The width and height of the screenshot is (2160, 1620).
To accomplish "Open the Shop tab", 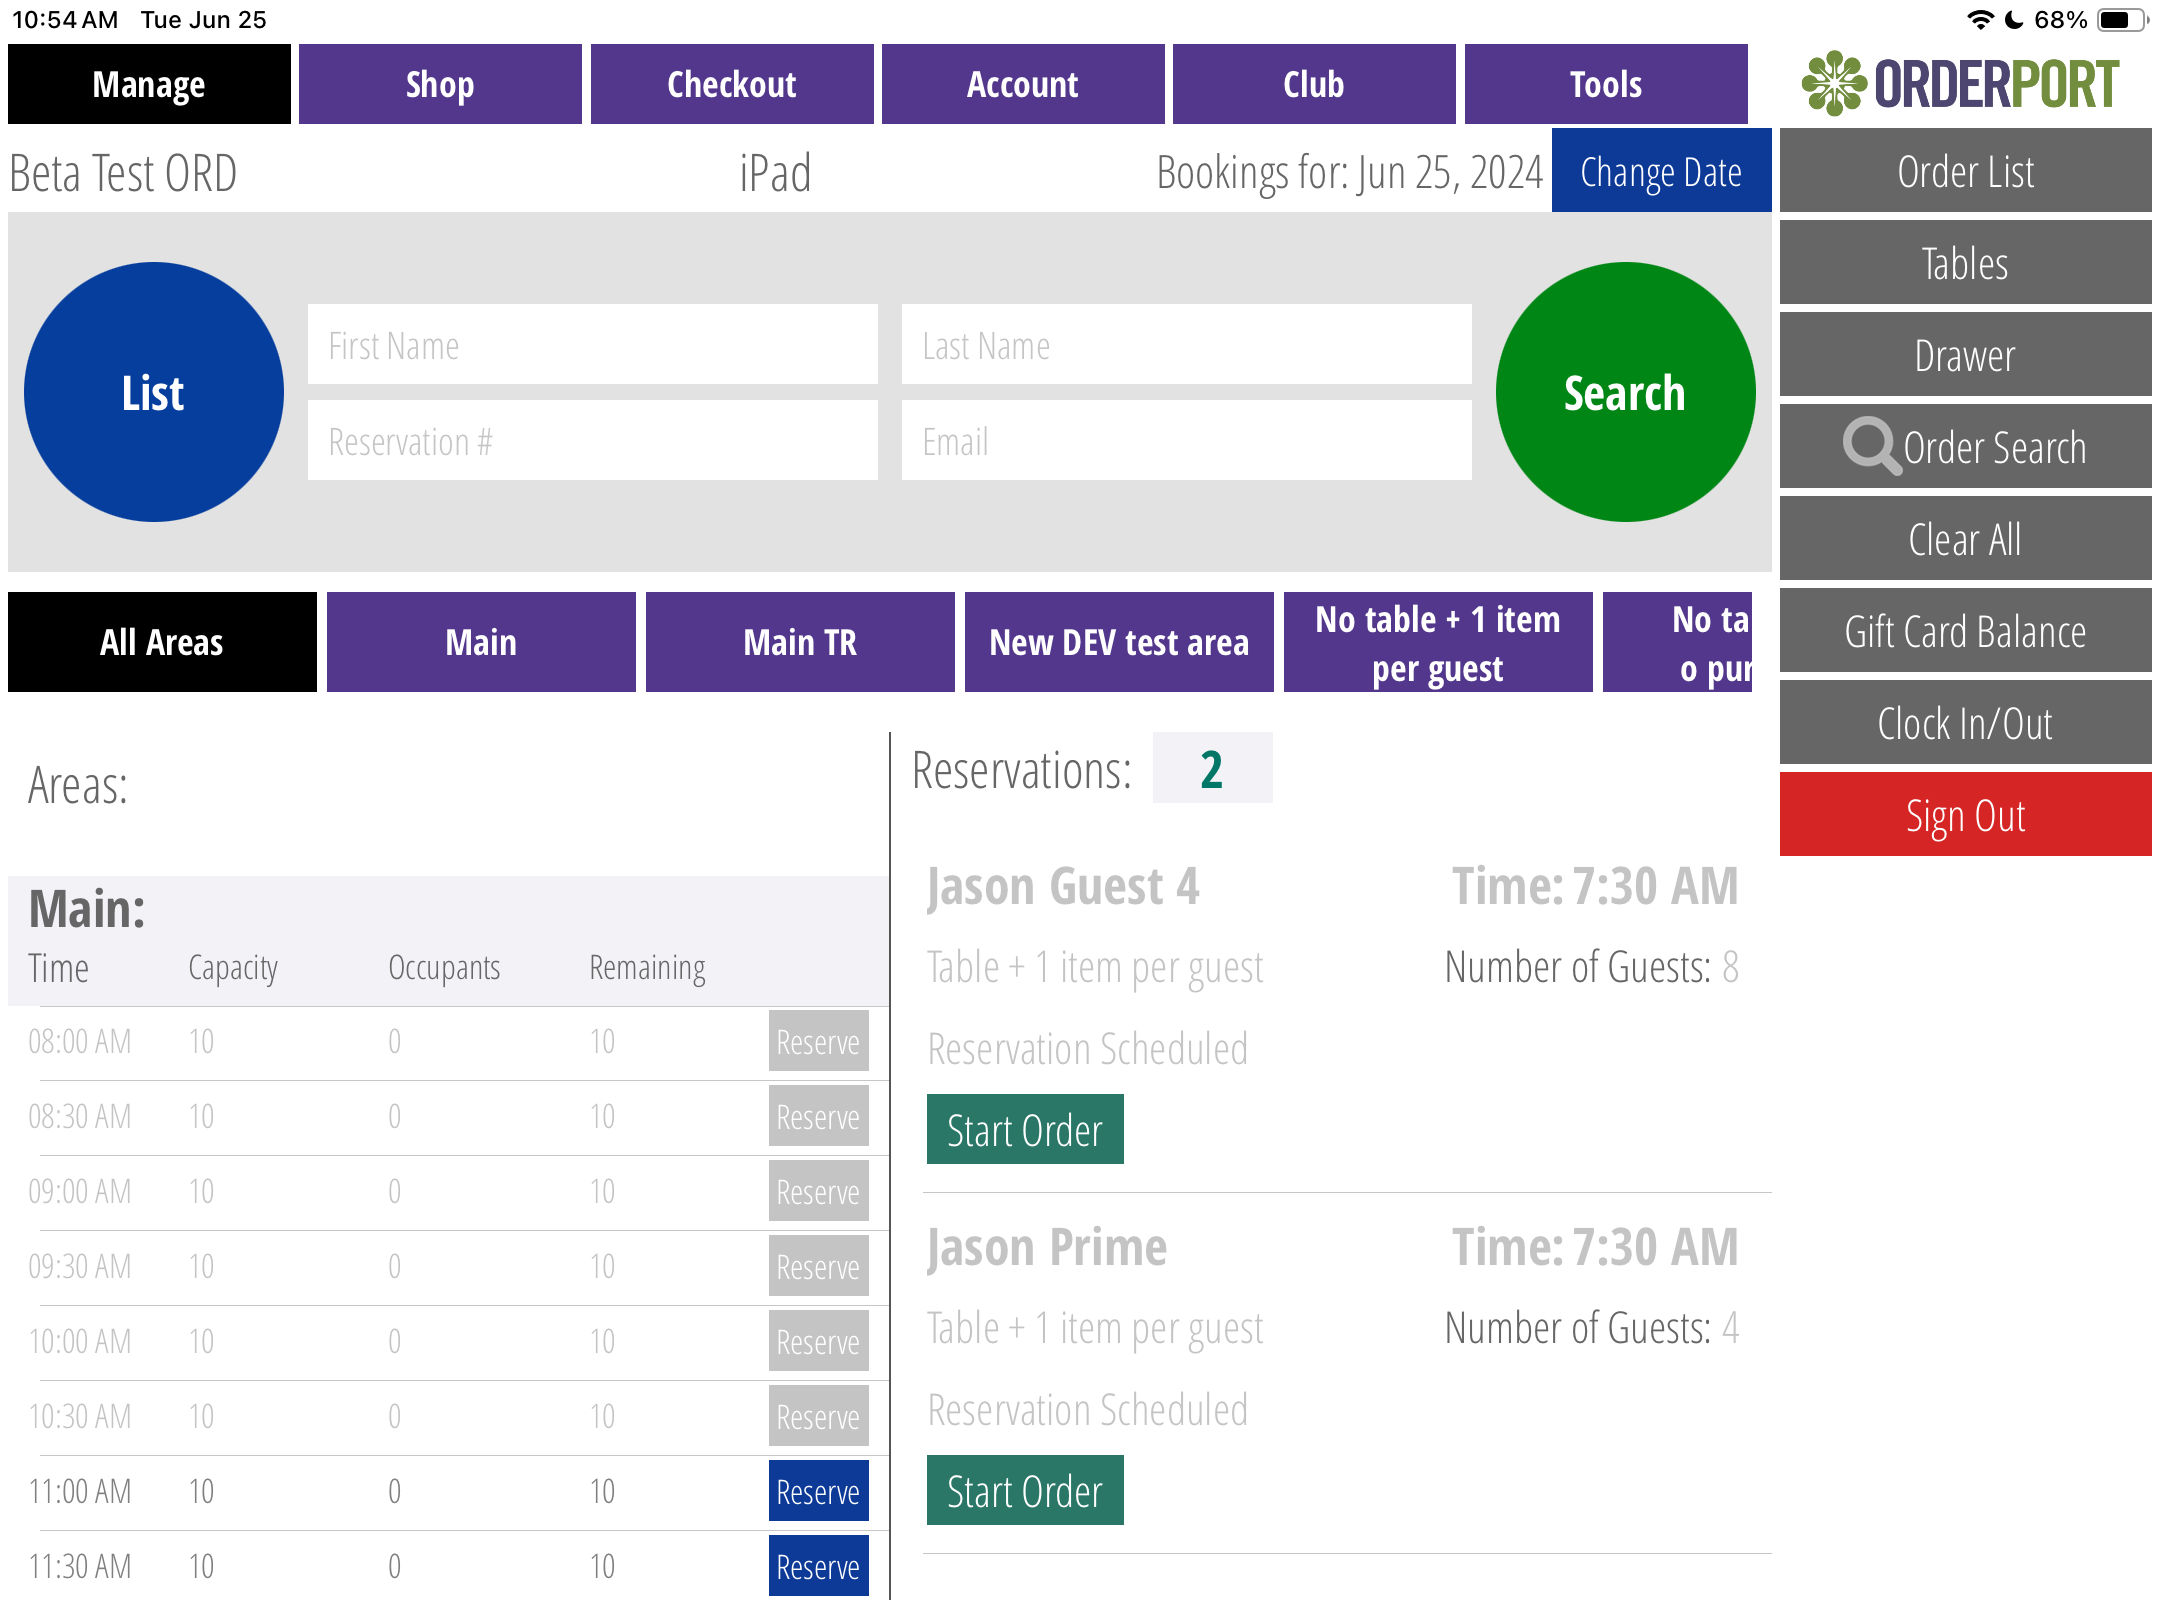I will pos(440,84).
